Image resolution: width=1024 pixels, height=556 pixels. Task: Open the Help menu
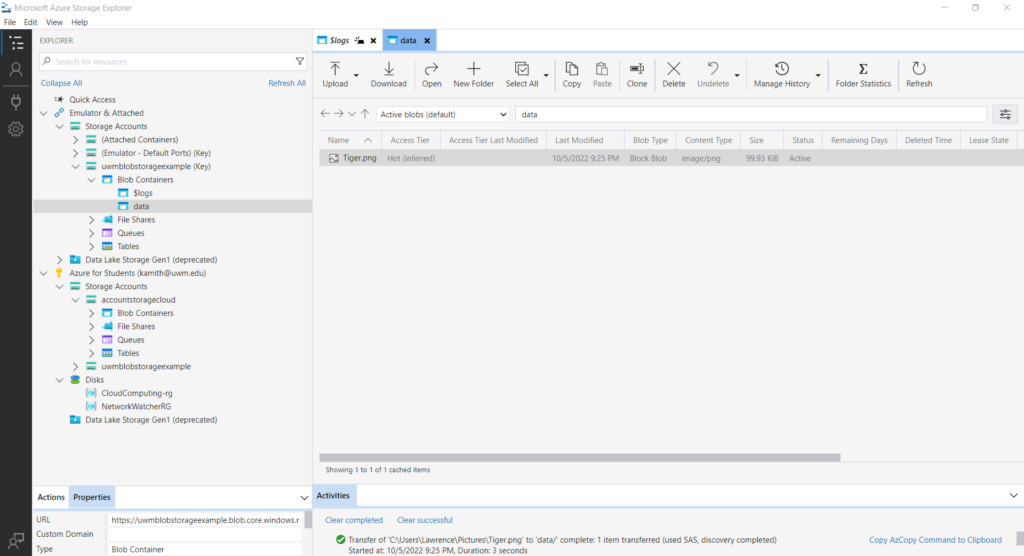click(x=80, y=22)
